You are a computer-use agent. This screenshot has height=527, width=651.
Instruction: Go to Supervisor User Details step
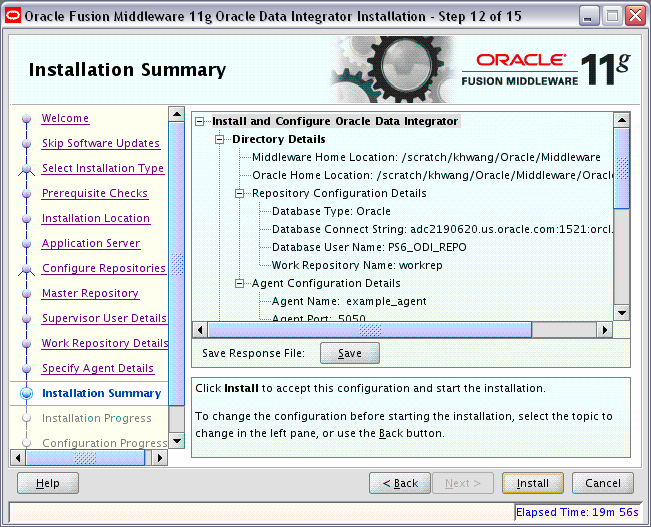(x=104, y=318)
